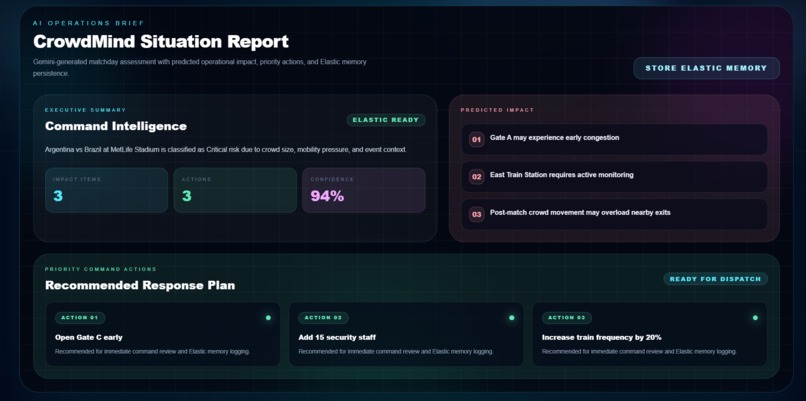This screenshot has width=806, height=401.
Task: Click the description under Add 15 security staff
Action: tap(396, 352)
